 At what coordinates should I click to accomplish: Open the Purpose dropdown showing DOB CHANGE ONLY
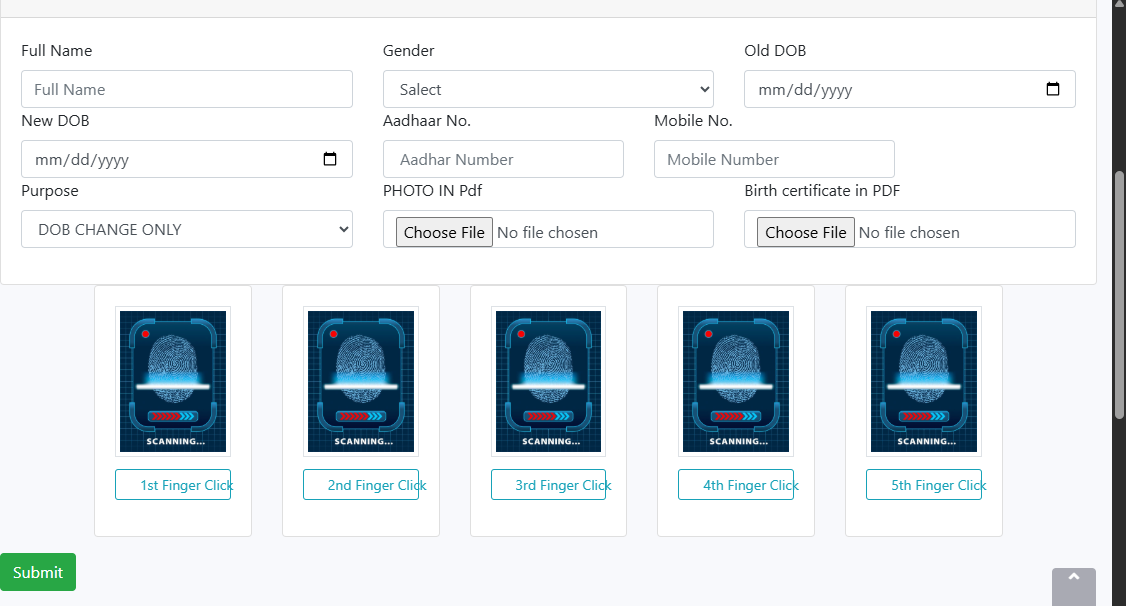coord(187,229)
